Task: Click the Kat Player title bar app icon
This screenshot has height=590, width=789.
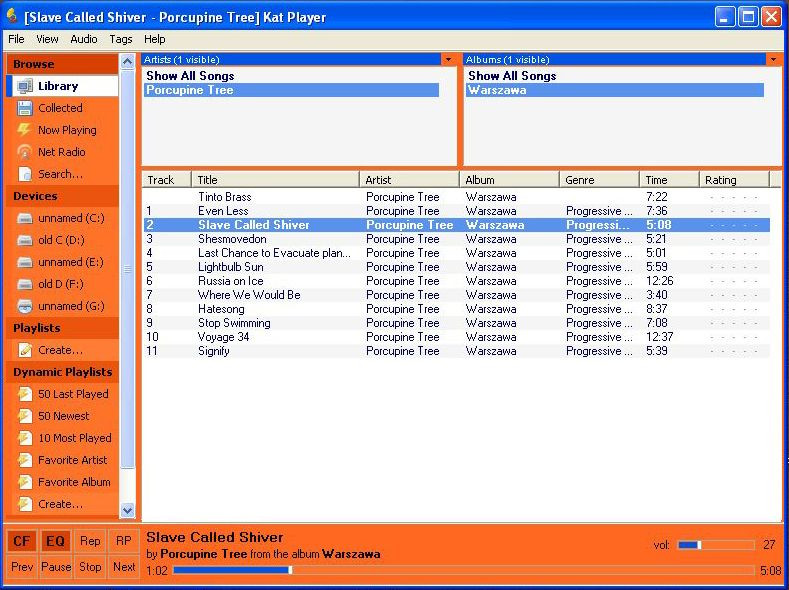Action: click(12, 17)
